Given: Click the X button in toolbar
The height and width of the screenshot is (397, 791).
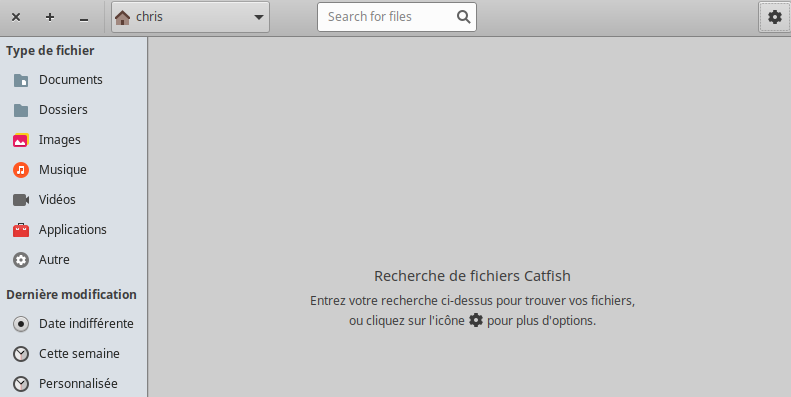Looking at the screenshot, I should [16, 17].
